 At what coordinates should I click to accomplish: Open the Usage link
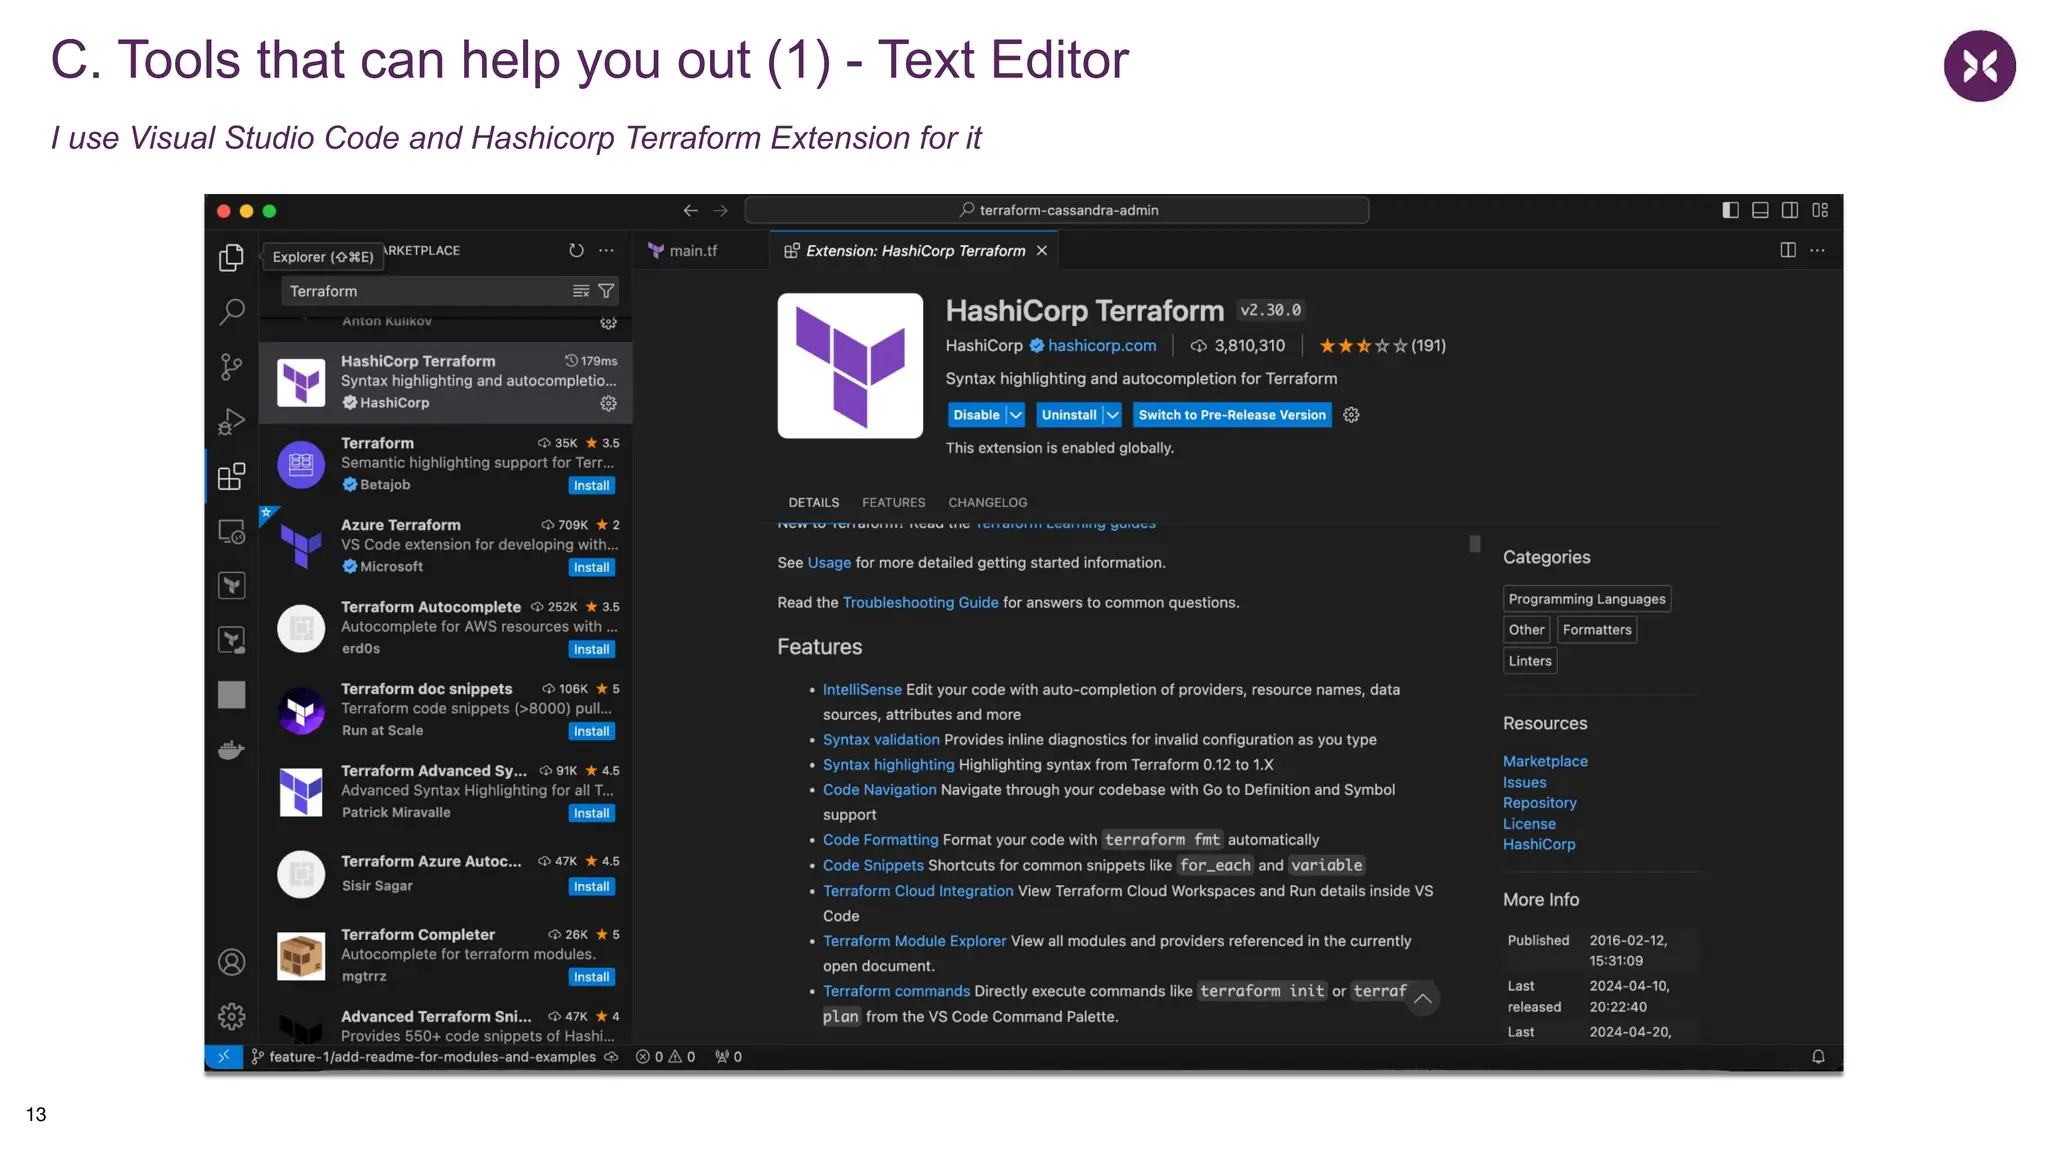point(829,563)
